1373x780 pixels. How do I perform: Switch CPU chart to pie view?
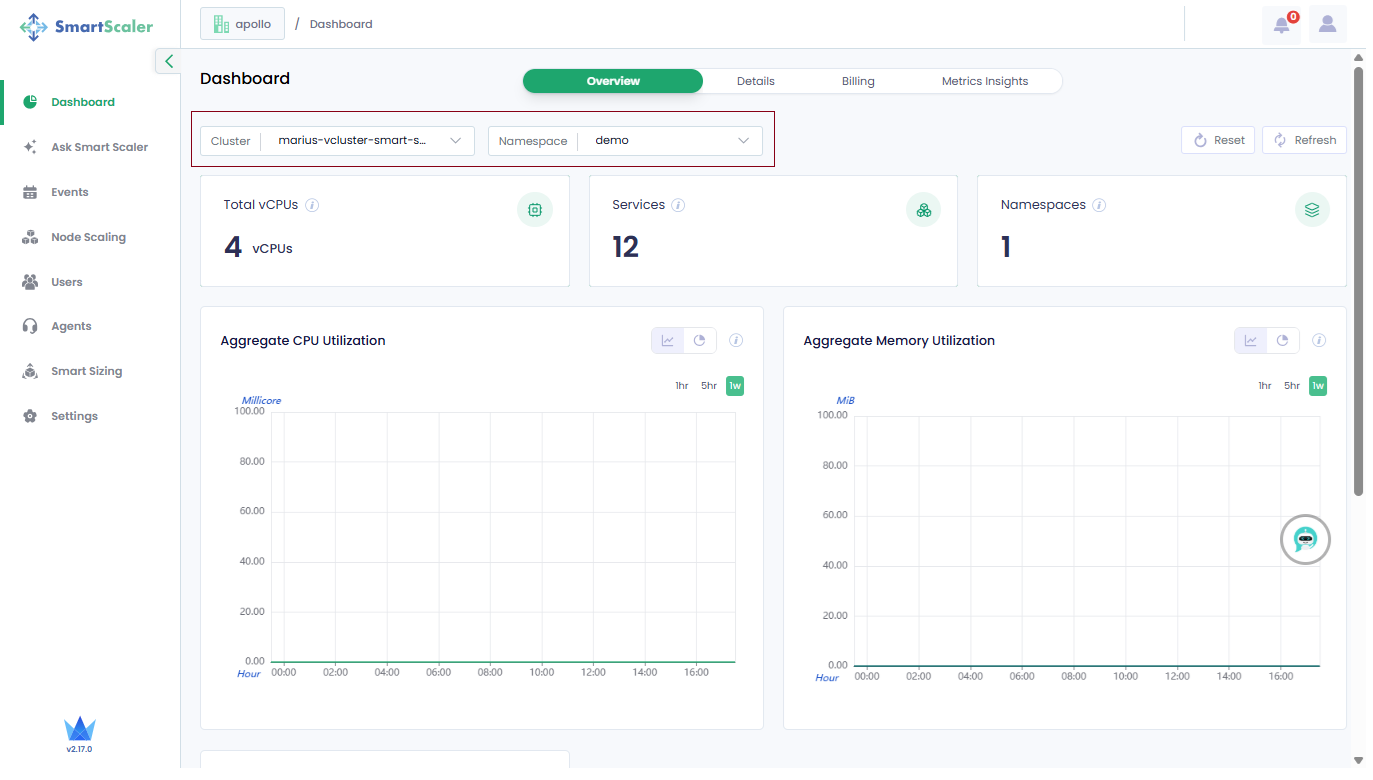click(x=700, y=341)
